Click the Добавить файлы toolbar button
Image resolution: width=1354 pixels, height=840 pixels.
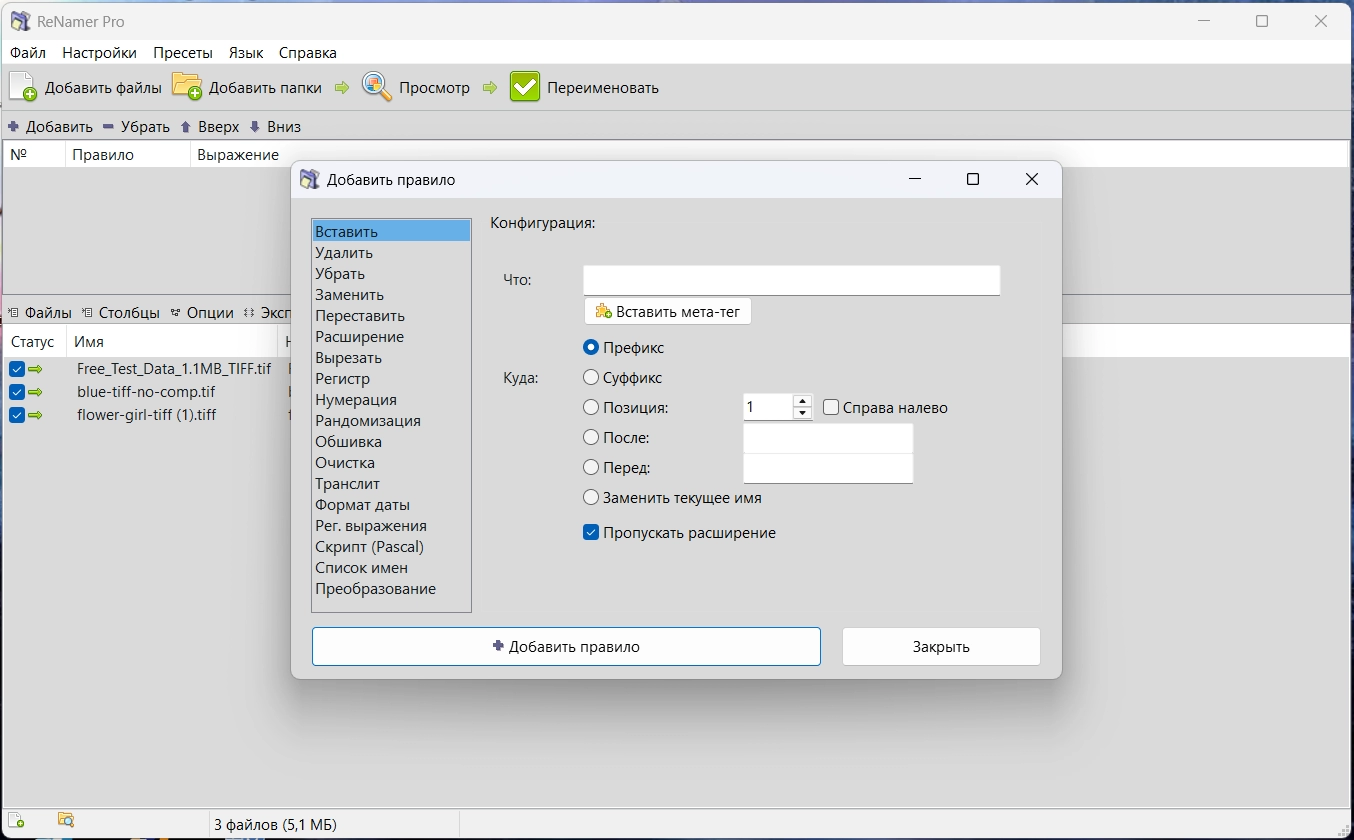(85, 87)
